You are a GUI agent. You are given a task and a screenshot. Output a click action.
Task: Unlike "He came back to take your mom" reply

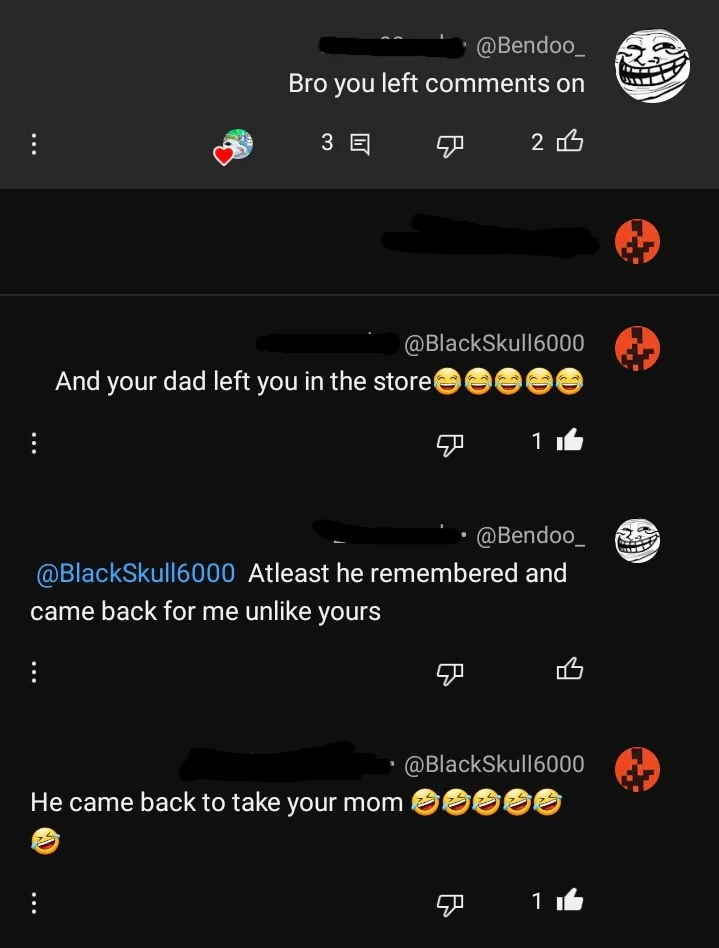pos(570,900)
